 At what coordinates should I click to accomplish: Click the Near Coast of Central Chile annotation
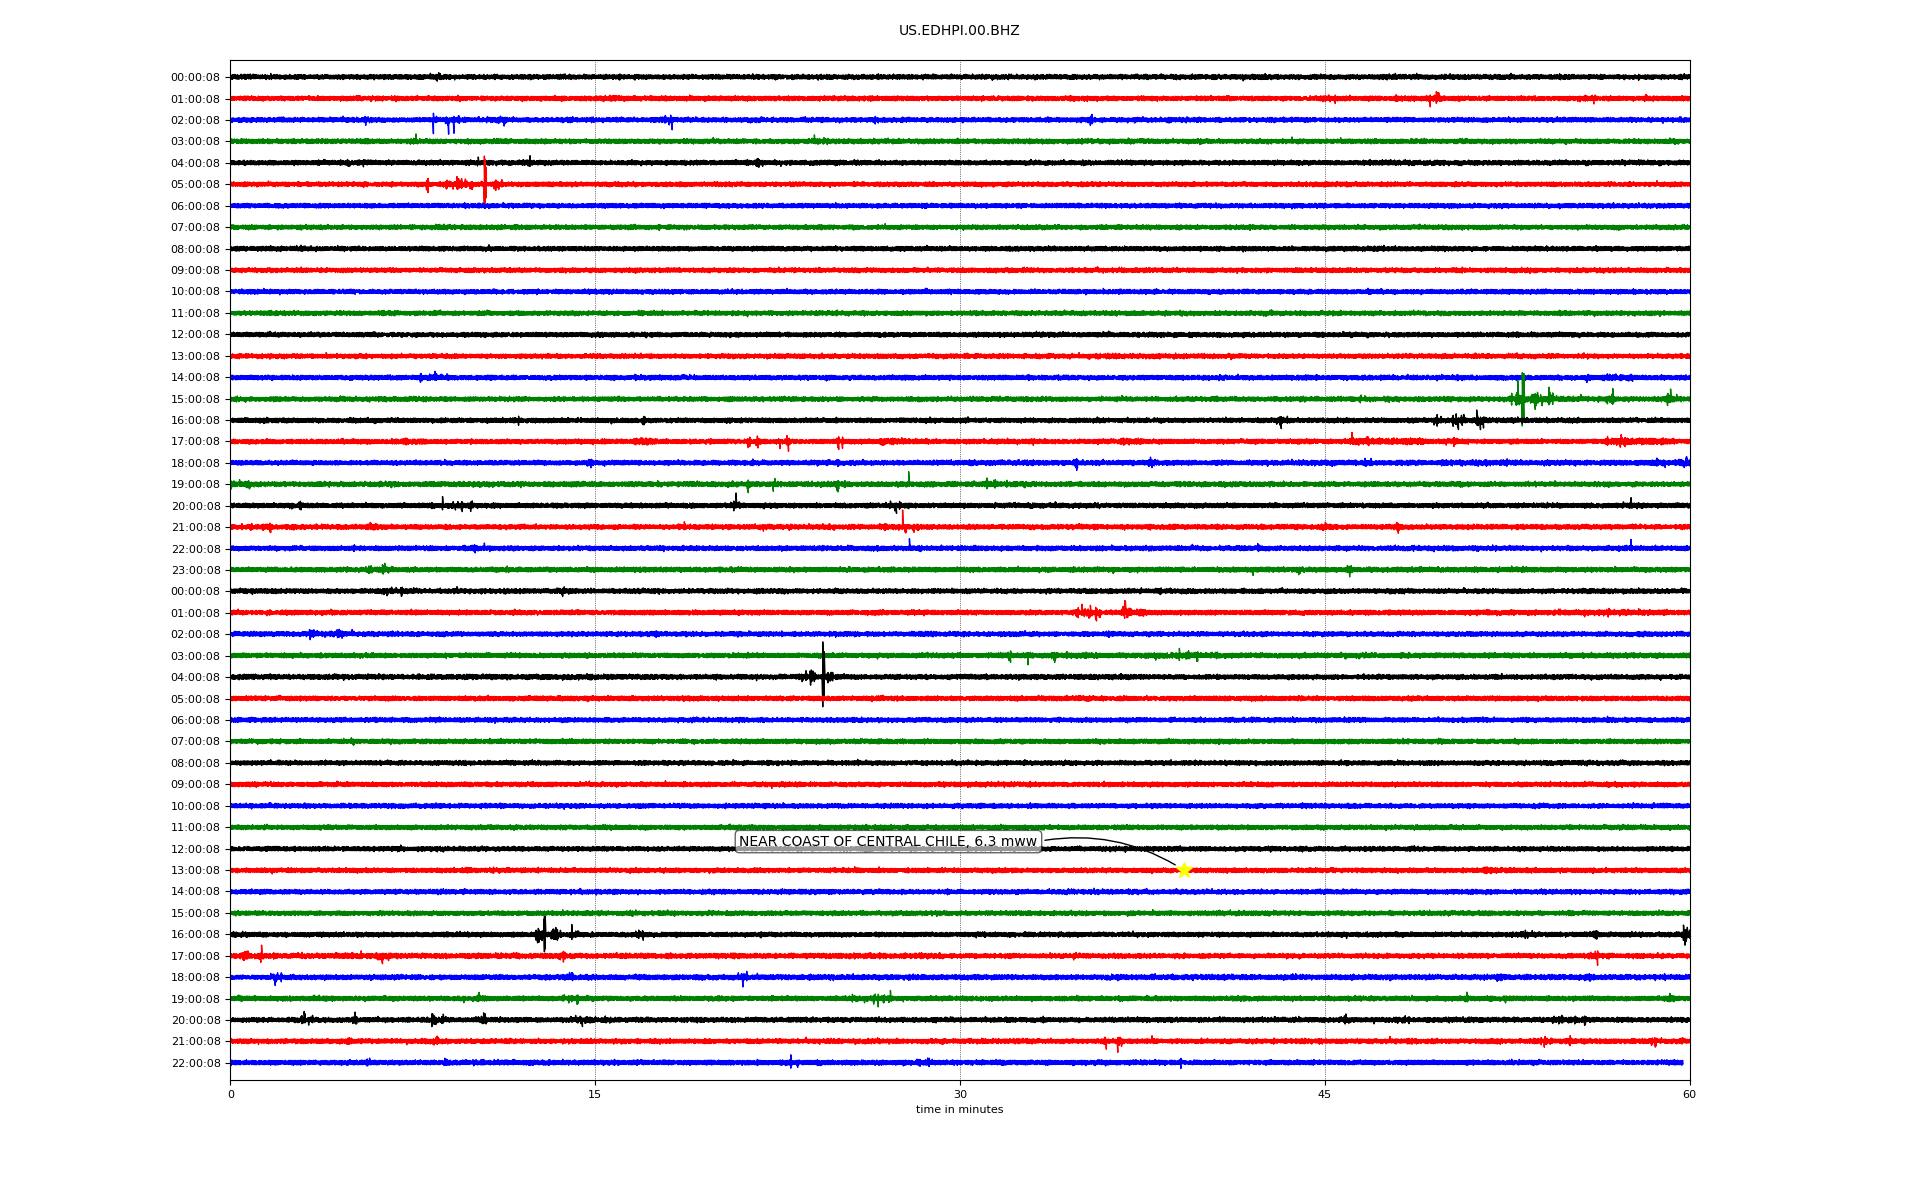click(x=887, y=842)
